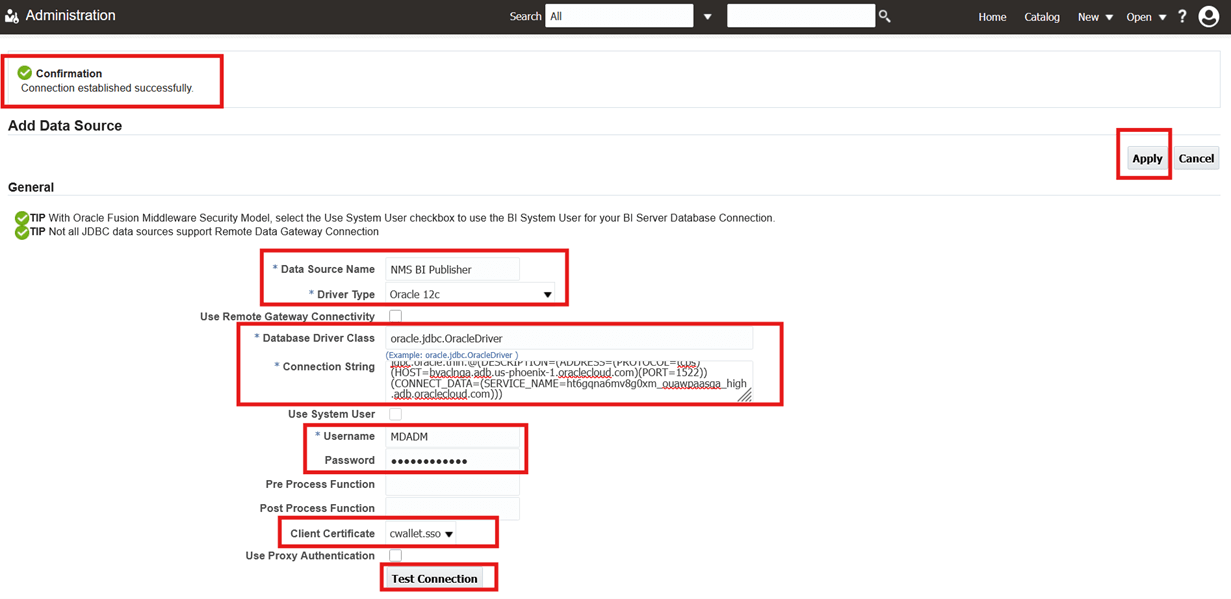Open the user profile avatar icon

[1208, 16]
